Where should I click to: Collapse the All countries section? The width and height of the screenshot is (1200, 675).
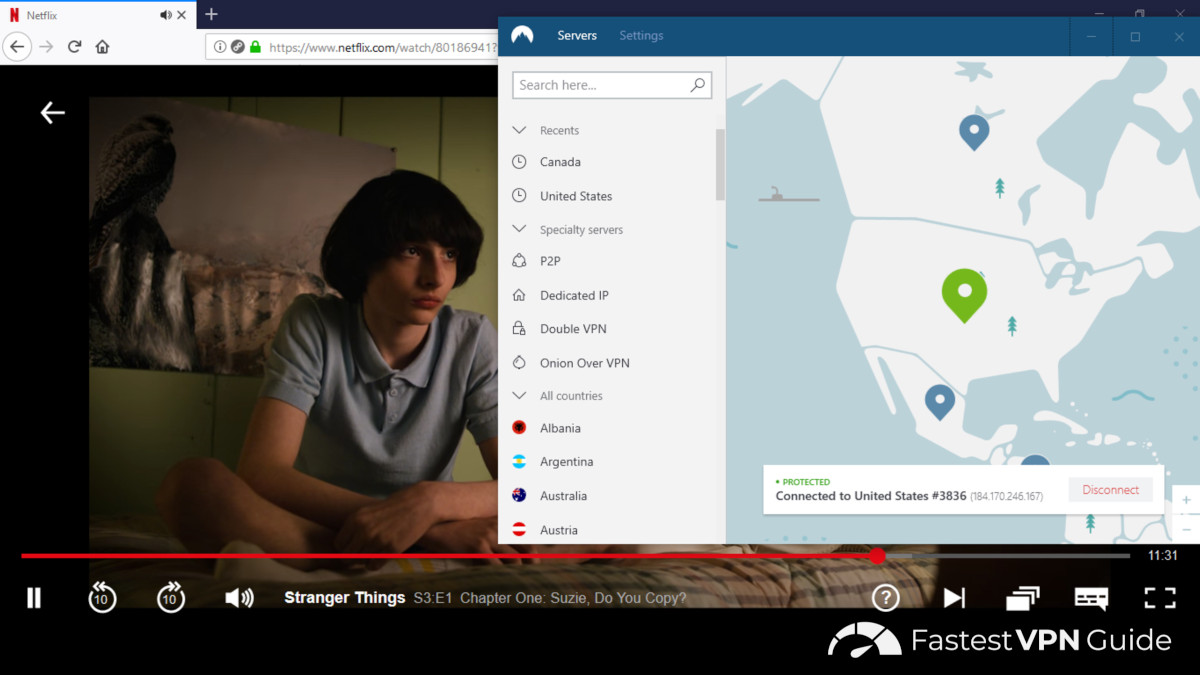(x=519, y=395)
